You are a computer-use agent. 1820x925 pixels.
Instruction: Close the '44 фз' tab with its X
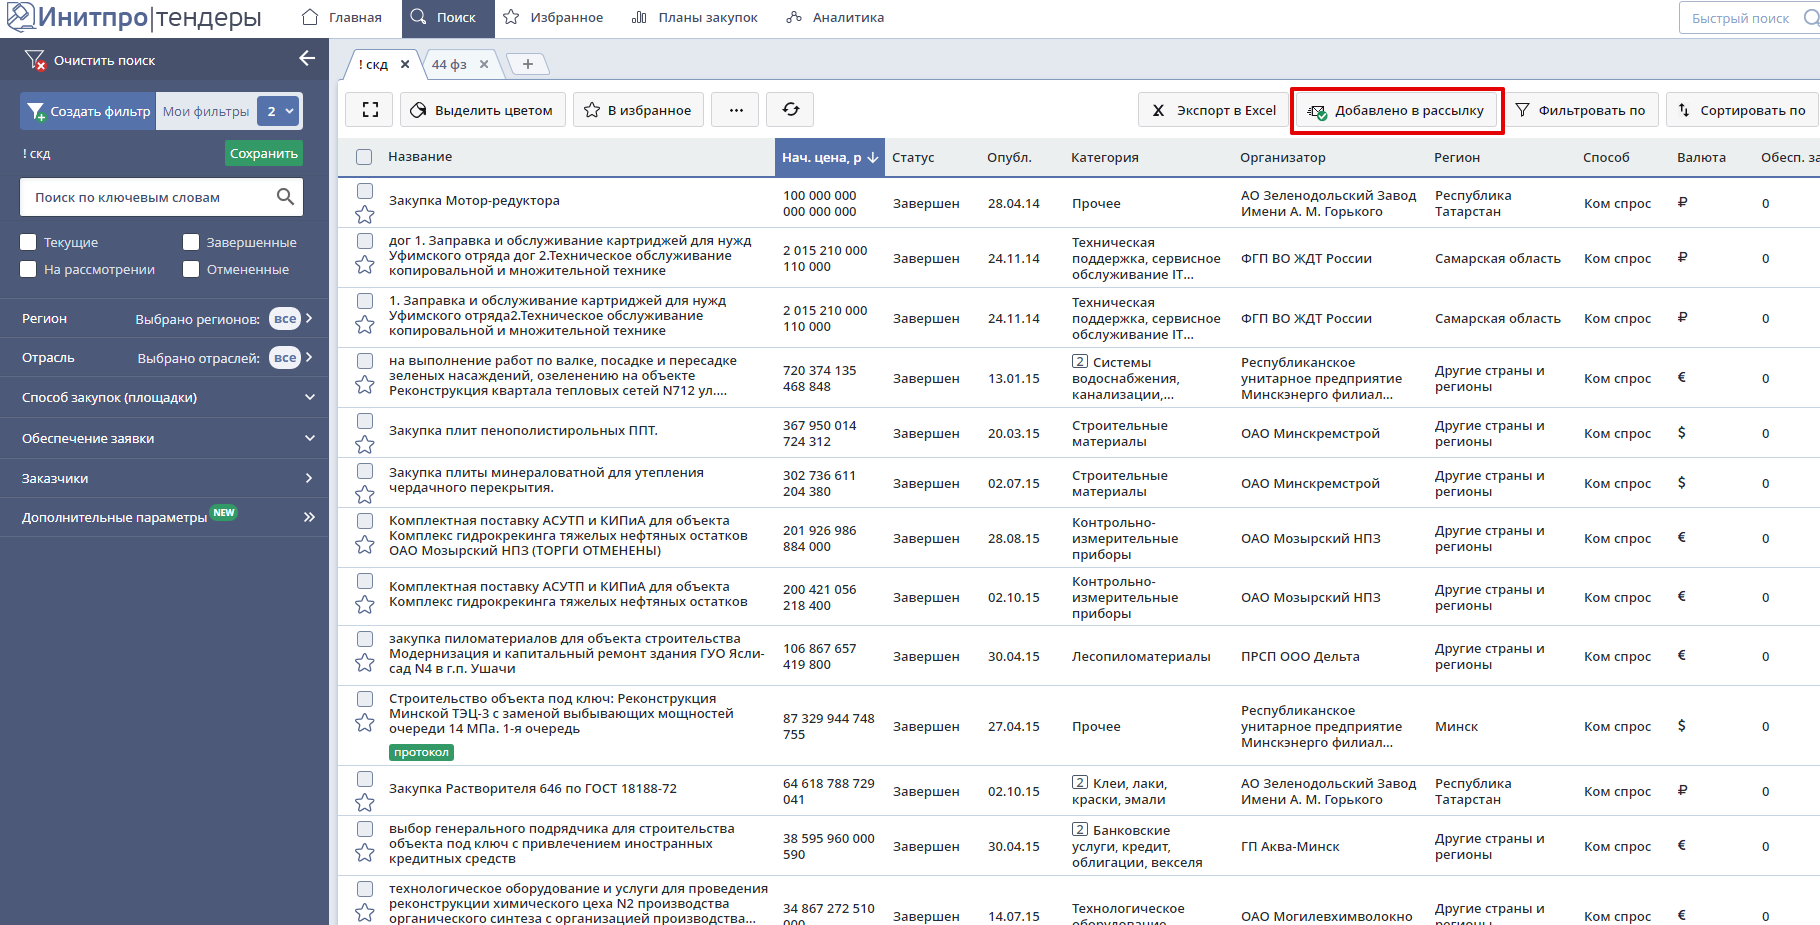484,64
